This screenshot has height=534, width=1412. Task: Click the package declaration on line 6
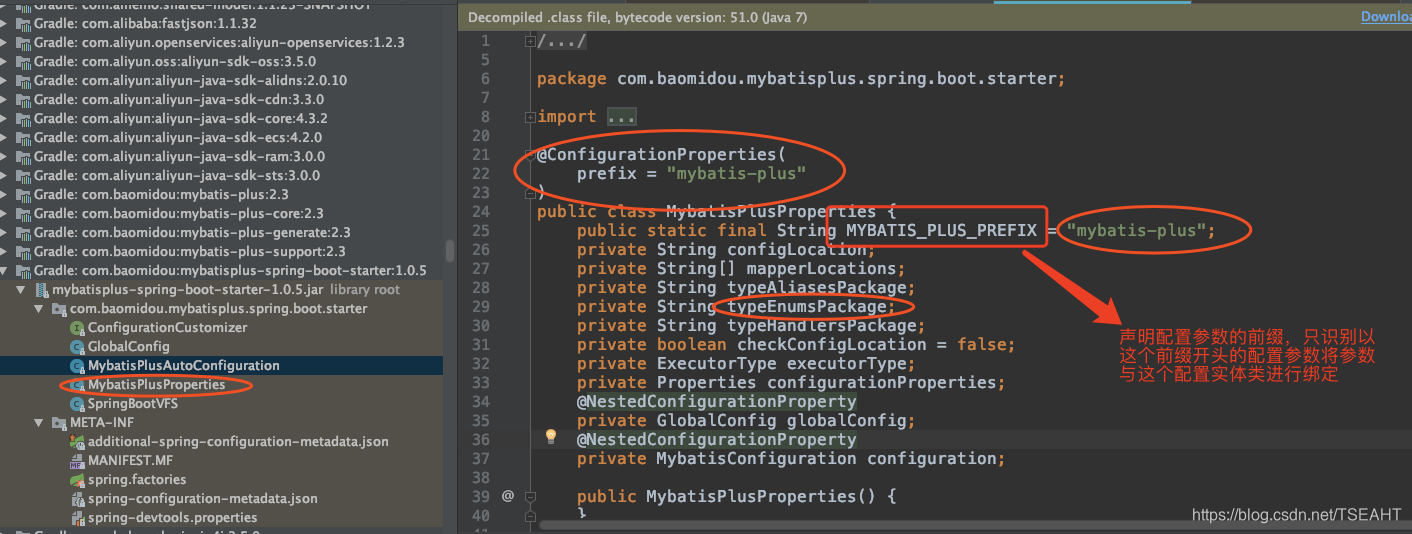(x=801, y=79)
